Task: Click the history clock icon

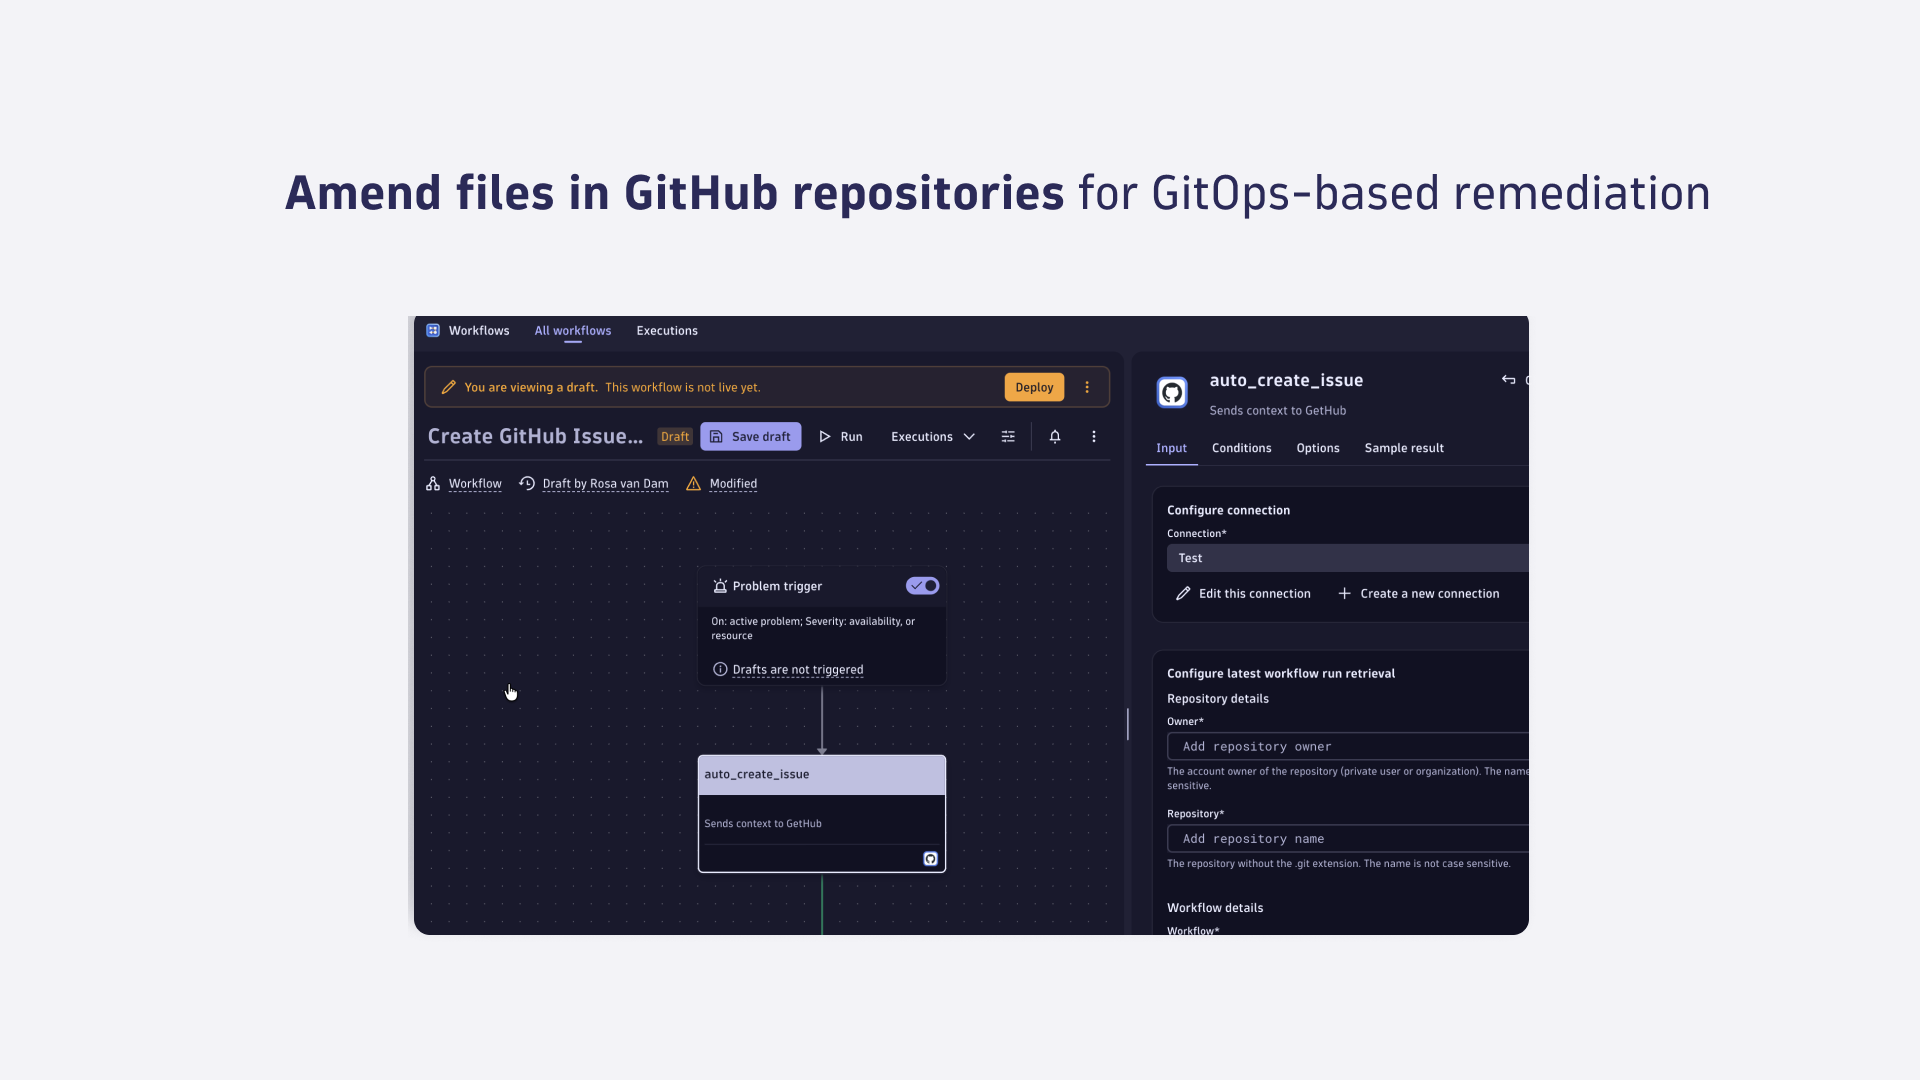Action: (x=527, y=483)
